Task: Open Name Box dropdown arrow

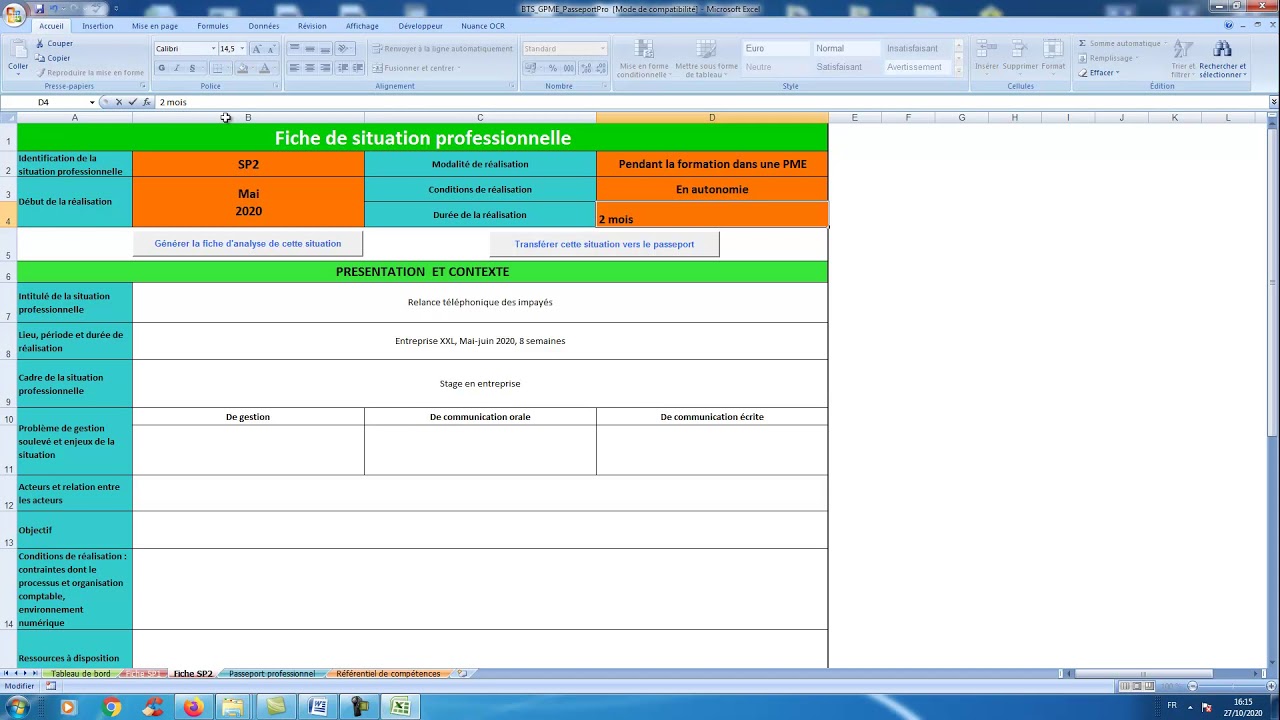Action: 92,102
